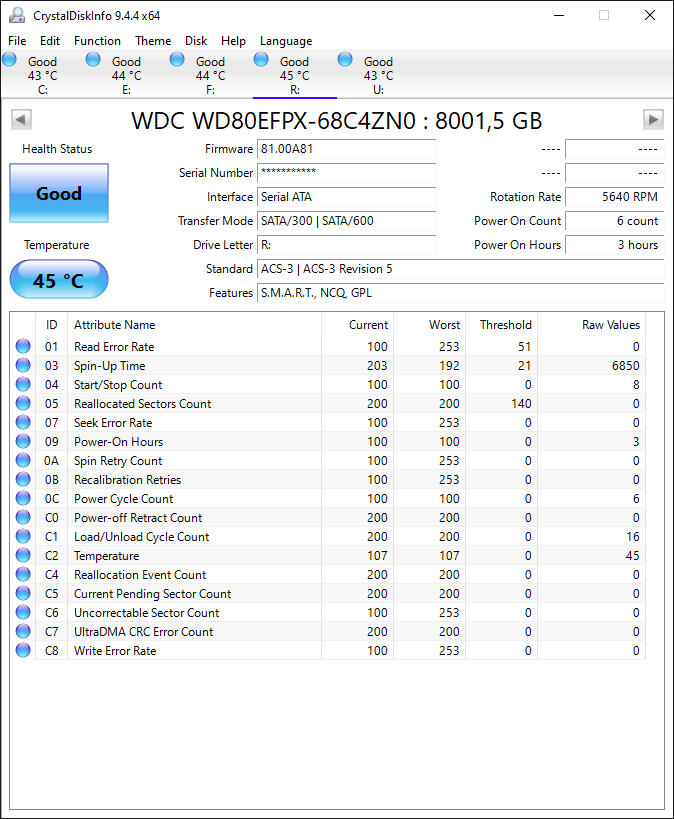Click status icon for Recalibration Retries
This screenshot has width=674, height=819.
click(x=23, y=479)
